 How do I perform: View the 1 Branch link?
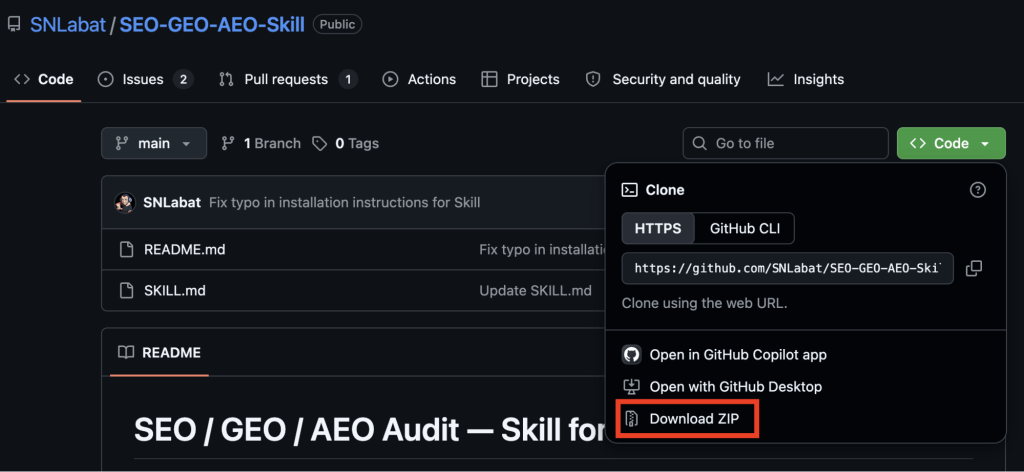coord(261,144)
